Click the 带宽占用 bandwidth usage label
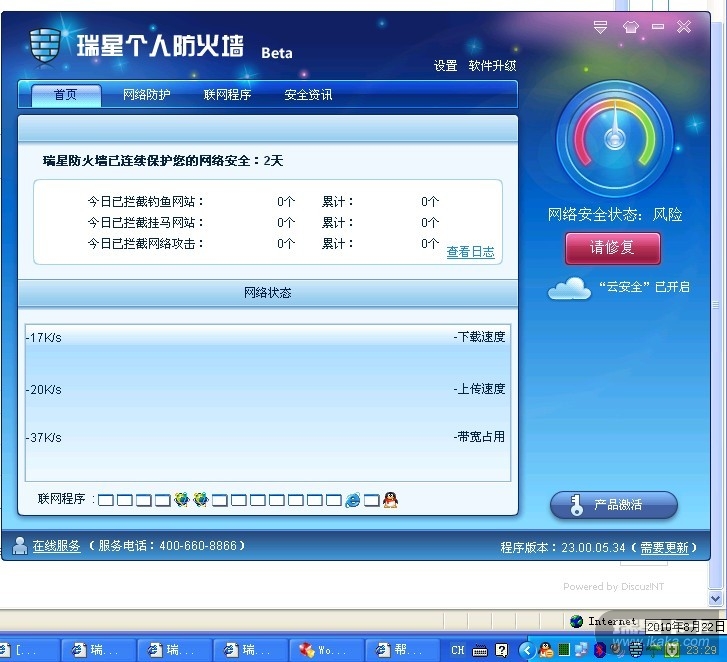Image resolution: width=727 pixels, height=662 pixels. [479, 437]
